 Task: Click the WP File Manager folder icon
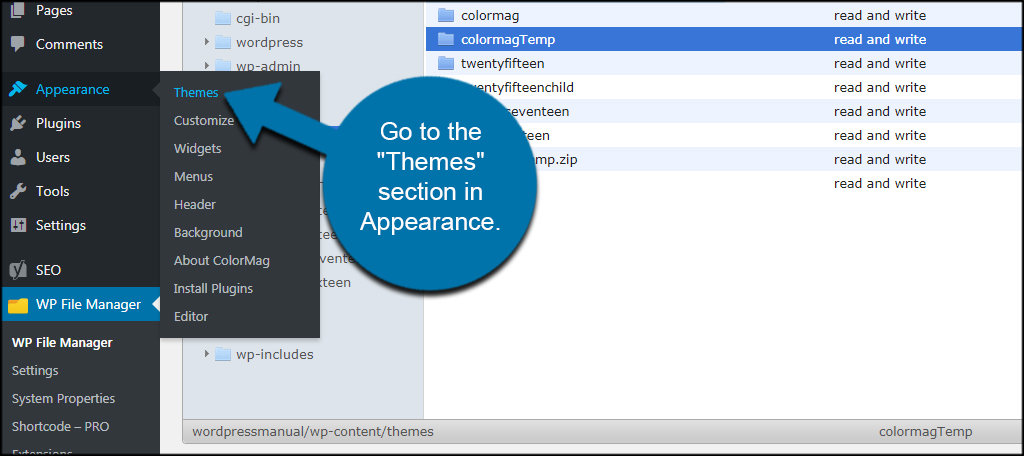tap(18, 304)
